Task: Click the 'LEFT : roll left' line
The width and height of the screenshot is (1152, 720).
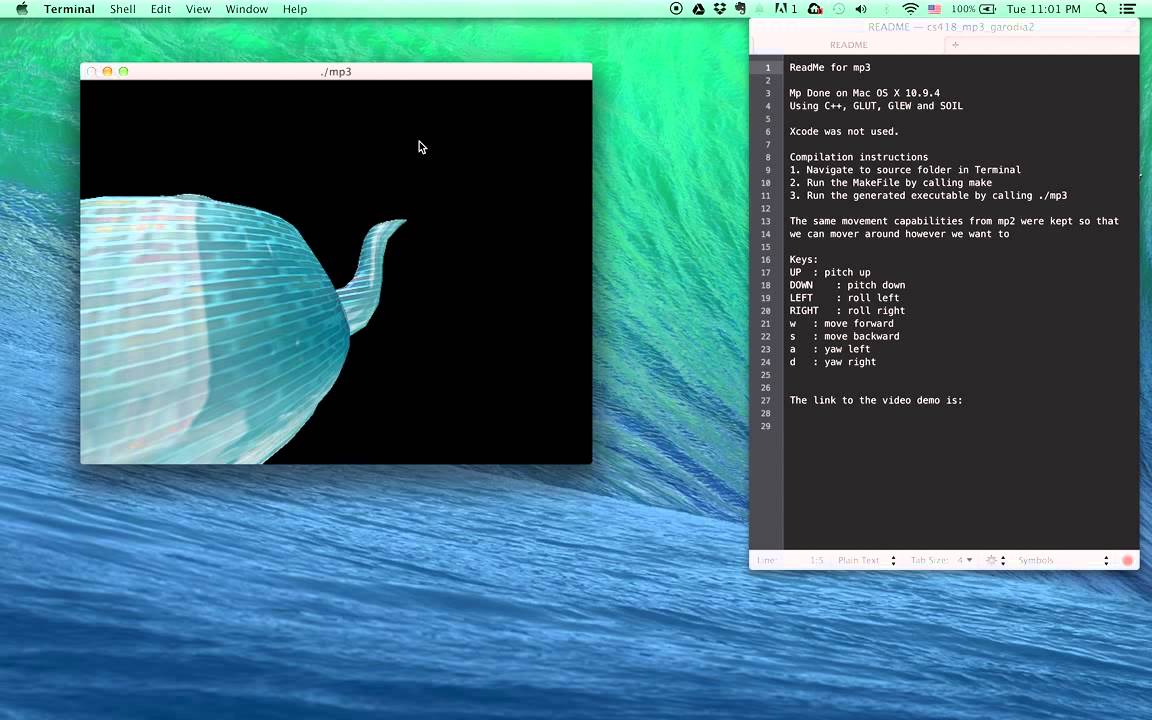Action: coord(844,298)
